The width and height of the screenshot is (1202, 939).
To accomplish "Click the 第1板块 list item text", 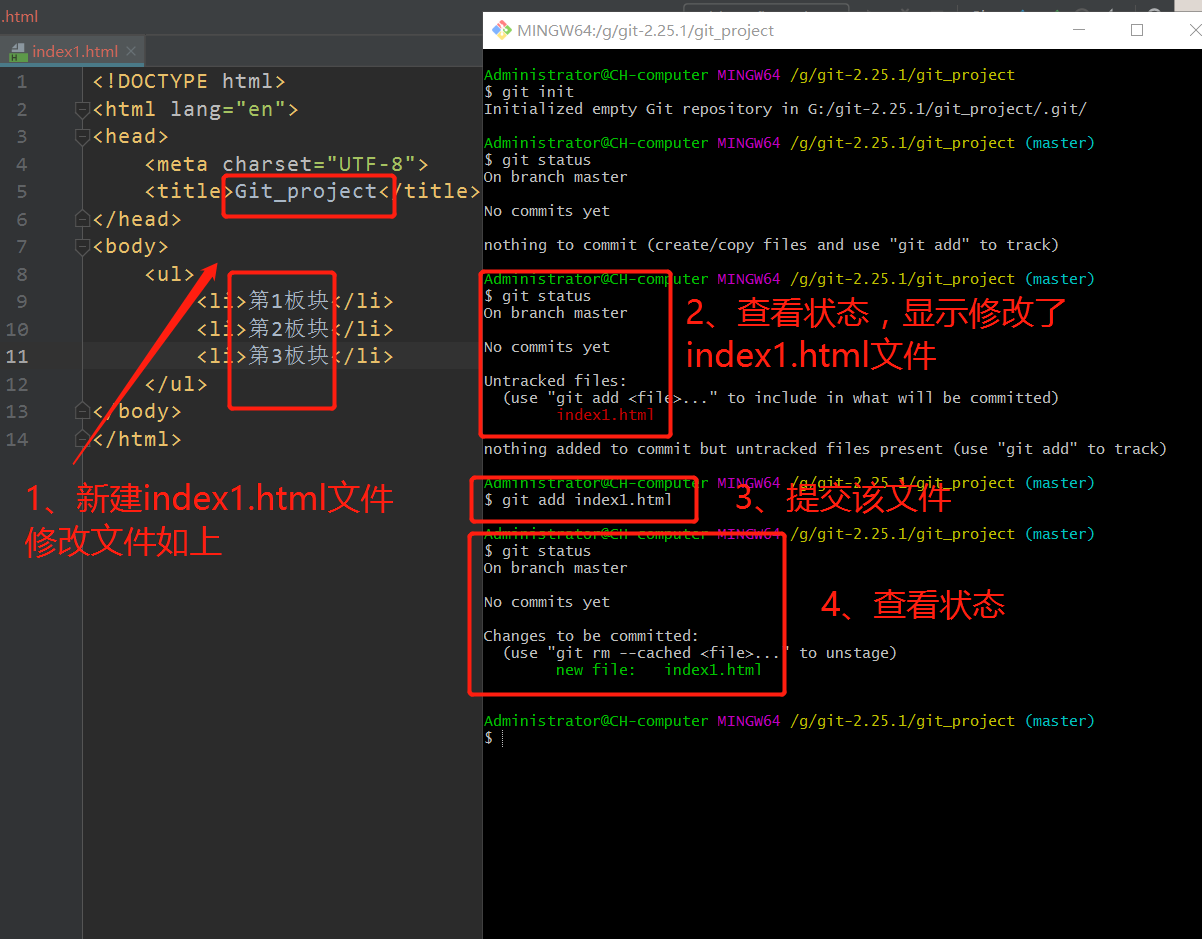I will (288, 301).
